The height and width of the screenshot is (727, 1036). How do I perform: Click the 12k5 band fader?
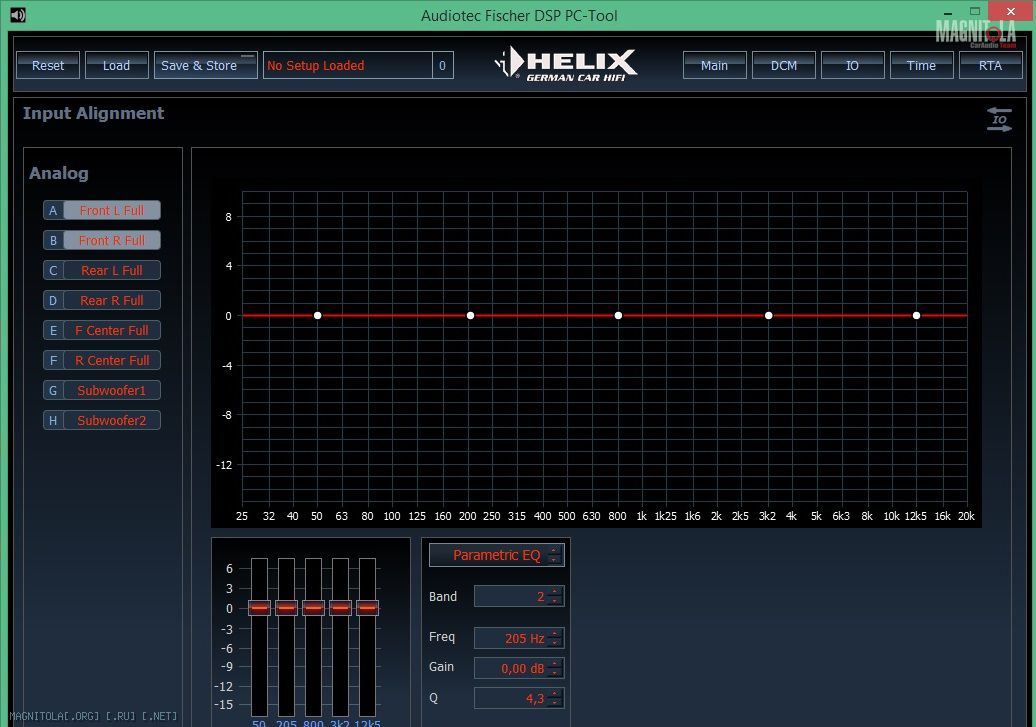pyautogui.click(x=367, y=607)
